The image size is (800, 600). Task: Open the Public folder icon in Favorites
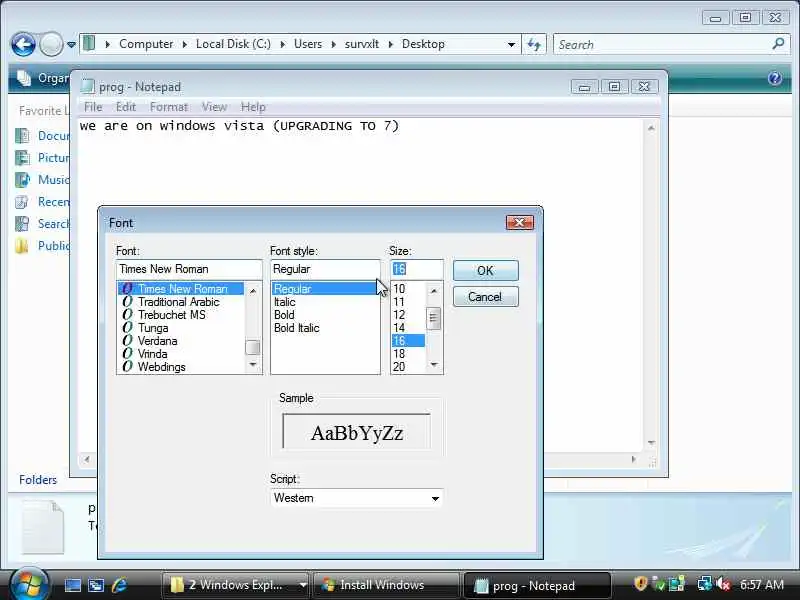tap(22, 245)
